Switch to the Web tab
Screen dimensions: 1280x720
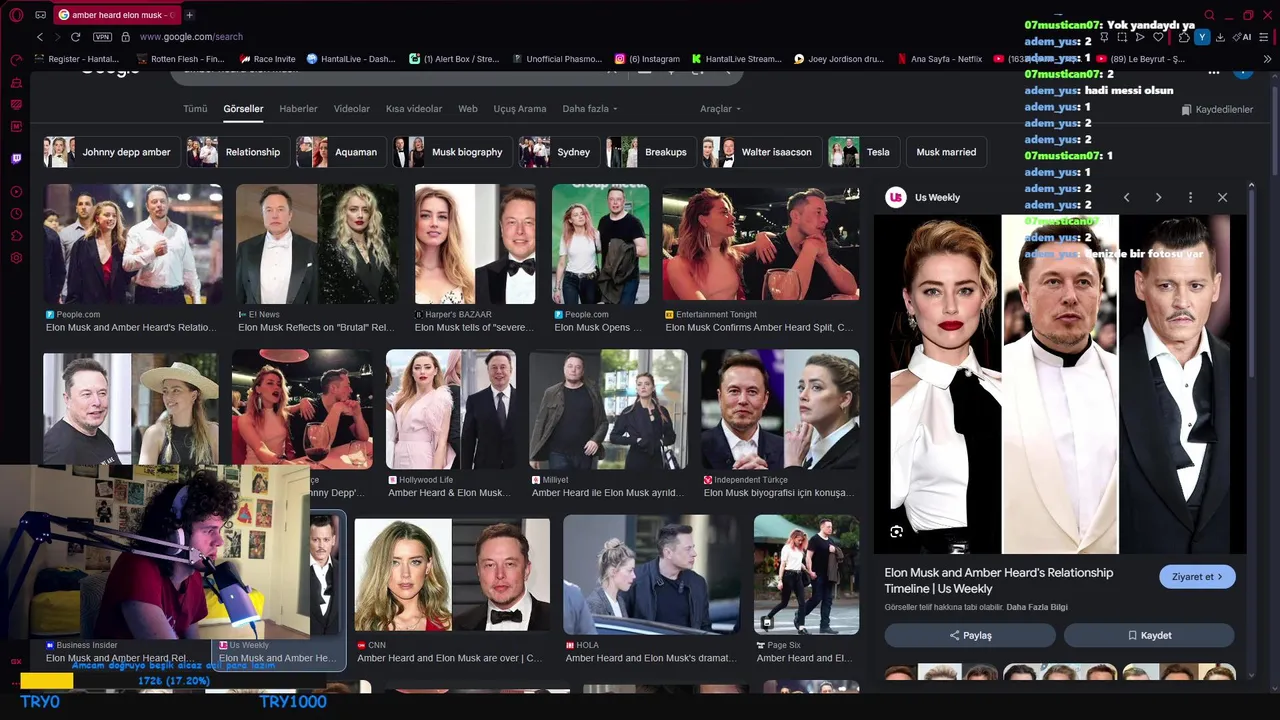click(x=468, y=108)
